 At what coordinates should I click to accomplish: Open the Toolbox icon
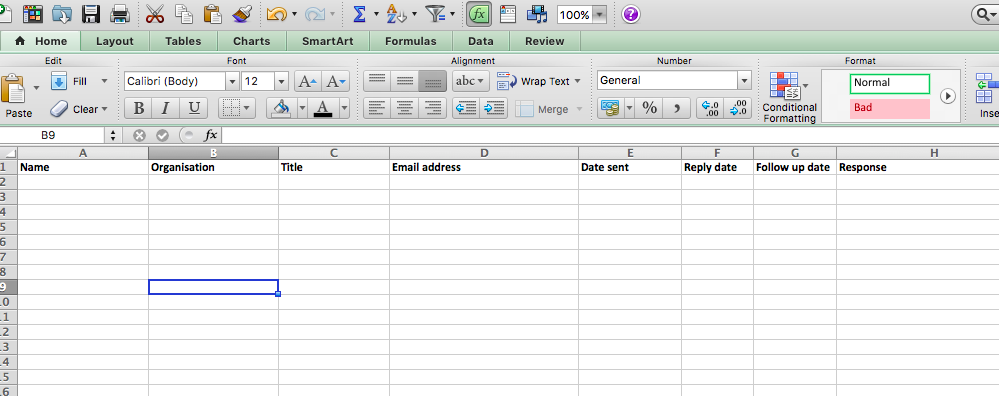tap(508, 14)
